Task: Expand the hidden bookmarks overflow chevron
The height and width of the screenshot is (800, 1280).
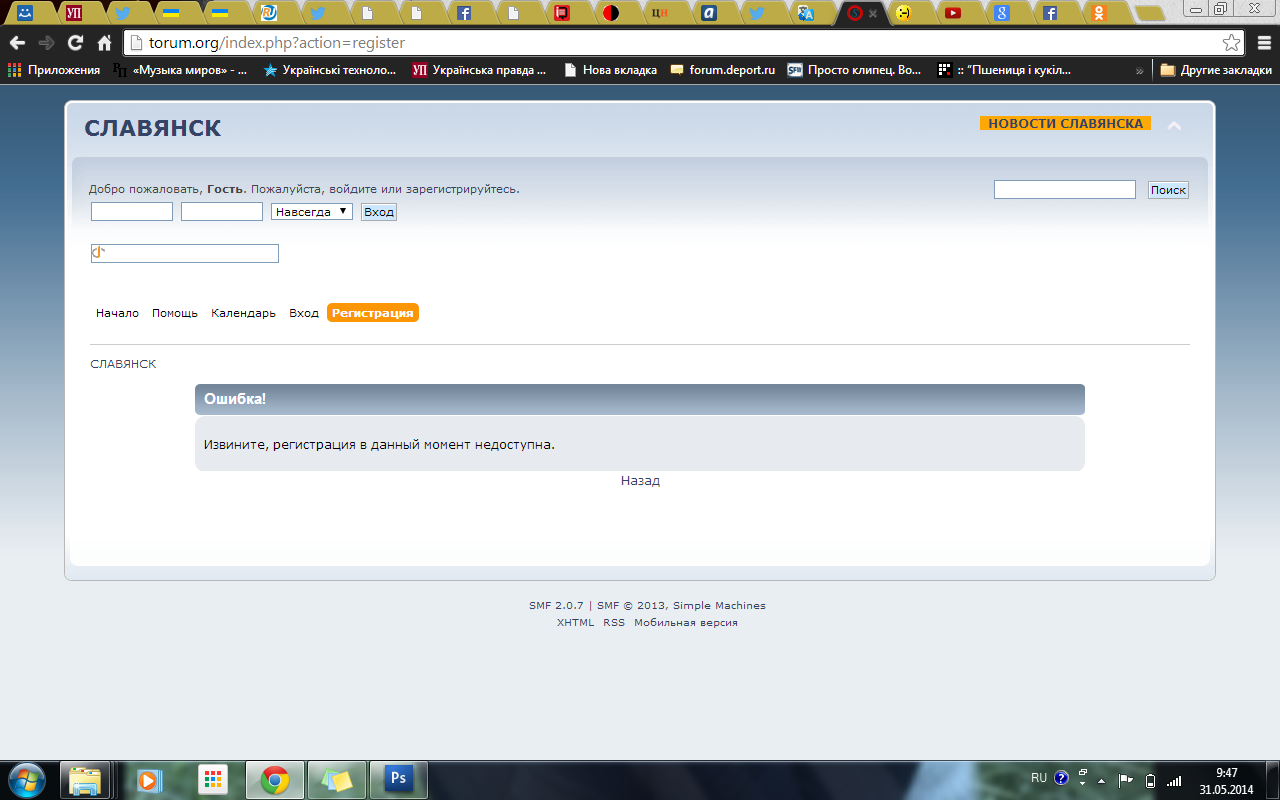Action: pos(1140,71)
